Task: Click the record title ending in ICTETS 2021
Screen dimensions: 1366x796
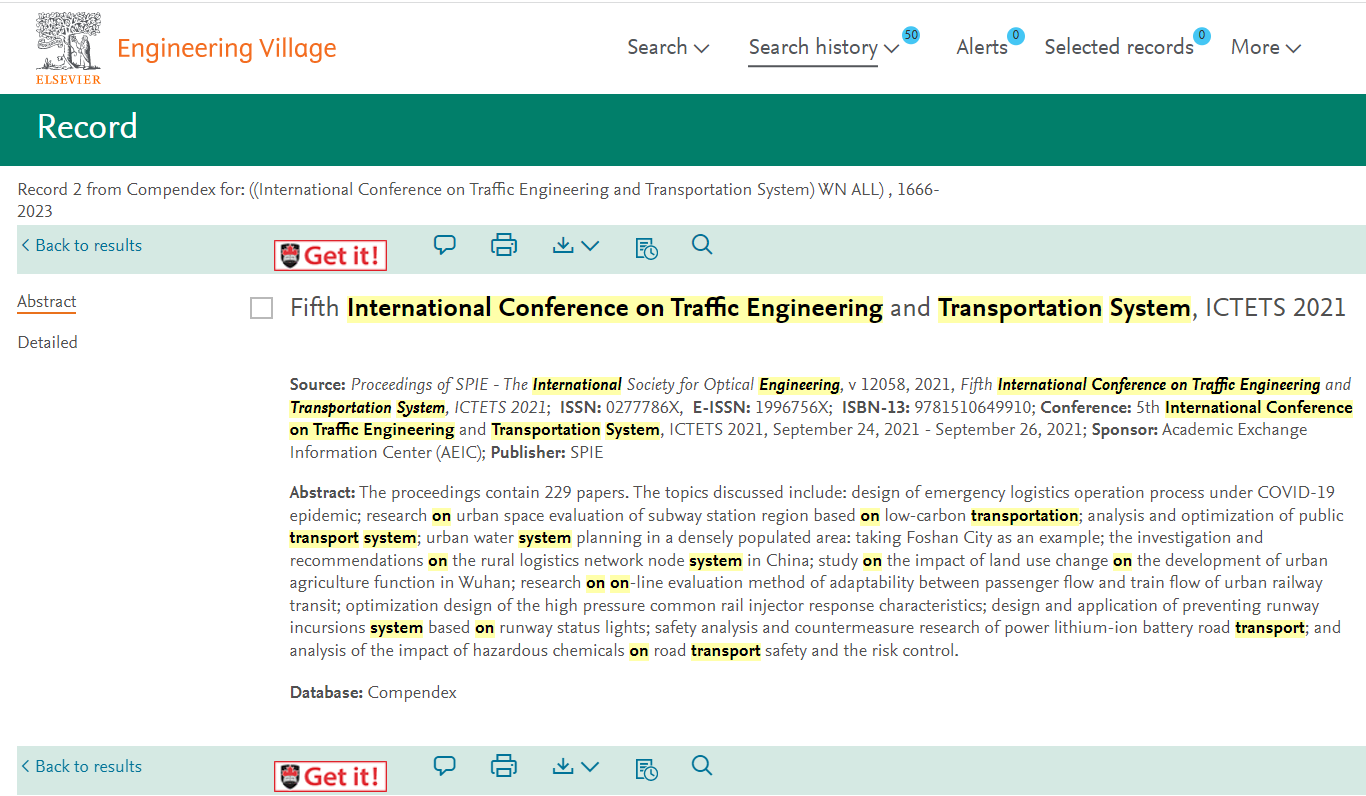Action: pos(818,308)
